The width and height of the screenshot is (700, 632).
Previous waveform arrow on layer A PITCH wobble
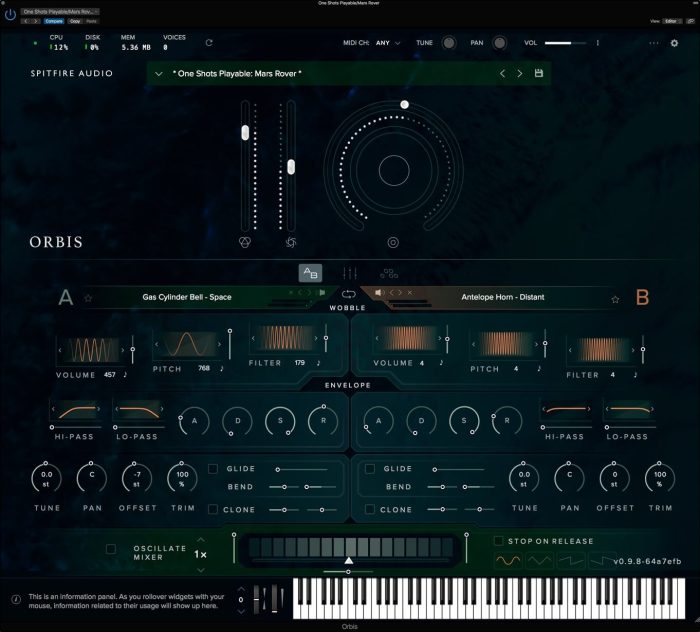tap(156, 344)
